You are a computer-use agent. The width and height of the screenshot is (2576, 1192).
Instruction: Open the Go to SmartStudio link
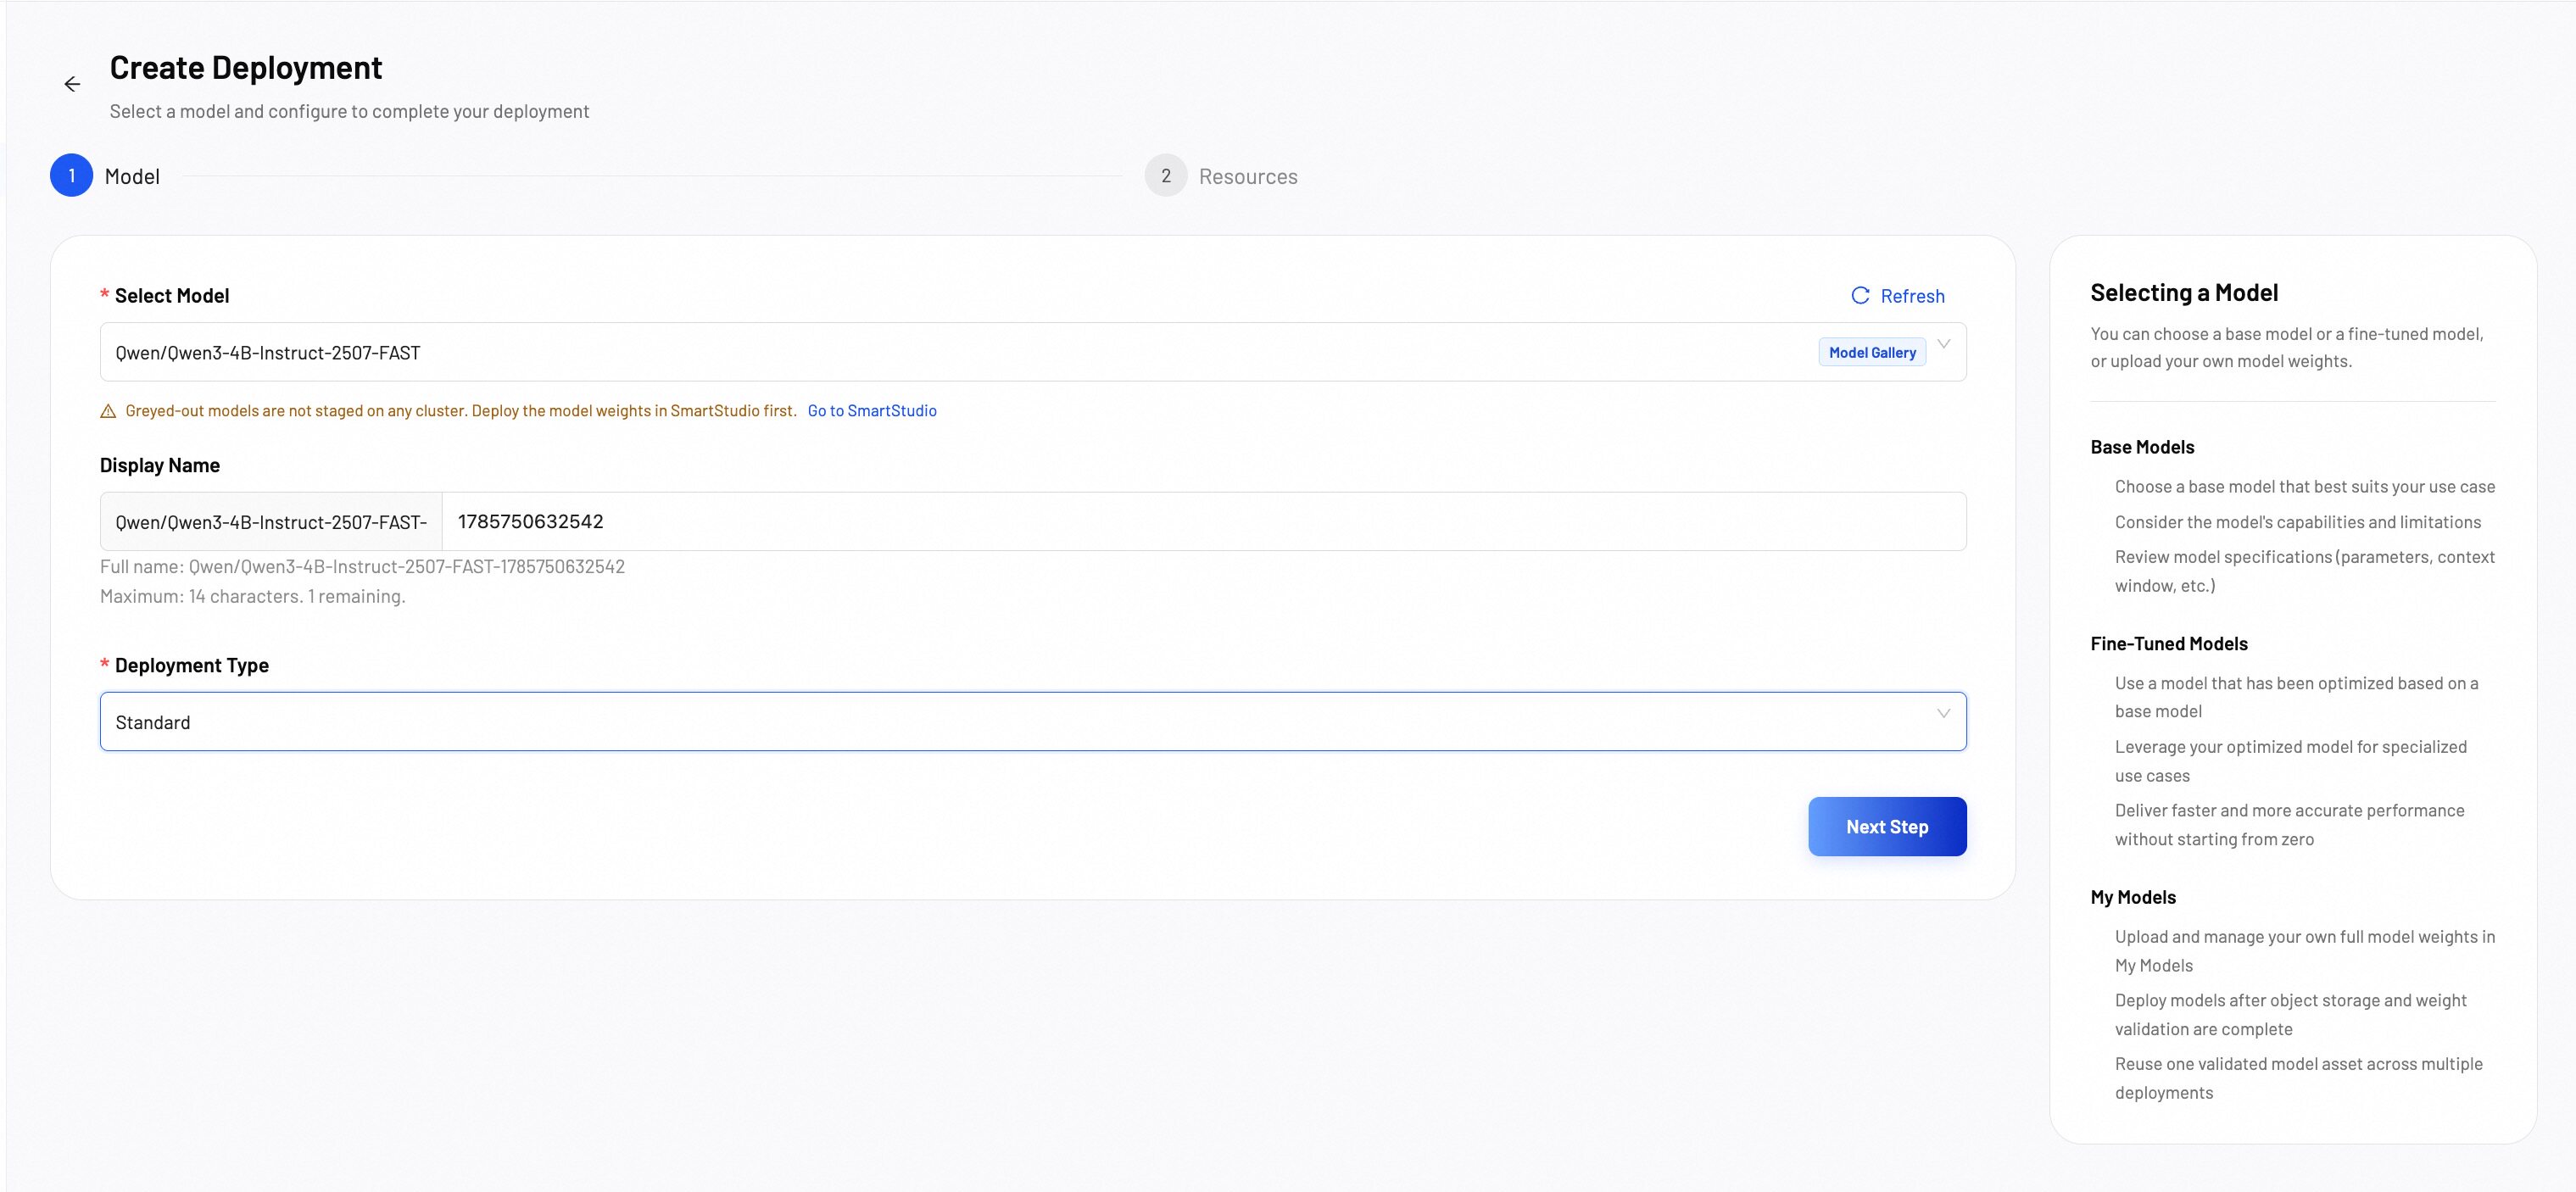click(x=872, y=411)
